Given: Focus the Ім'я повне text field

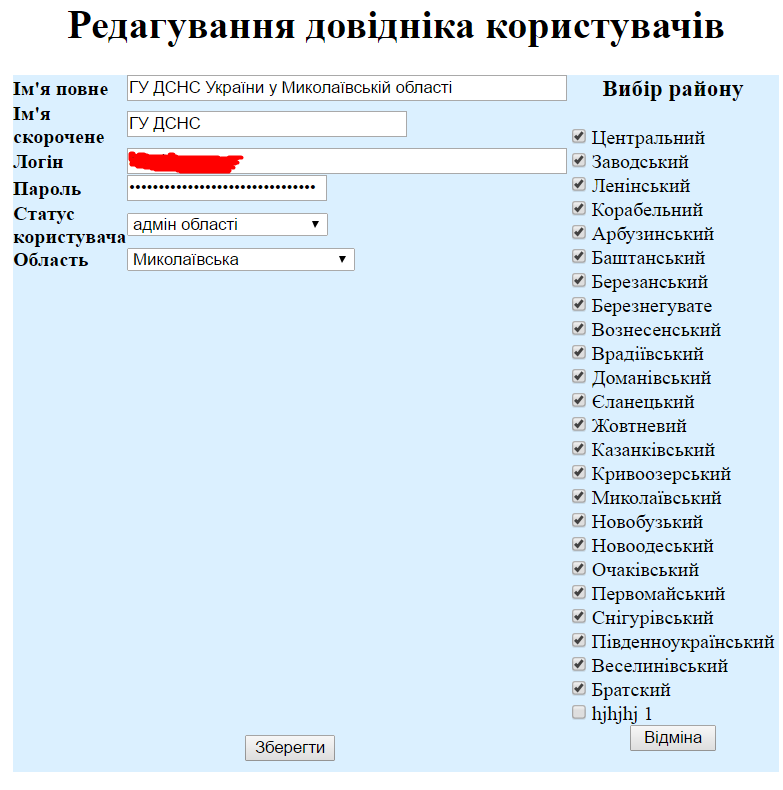Looking at the screenshot, I should (346, 88).
